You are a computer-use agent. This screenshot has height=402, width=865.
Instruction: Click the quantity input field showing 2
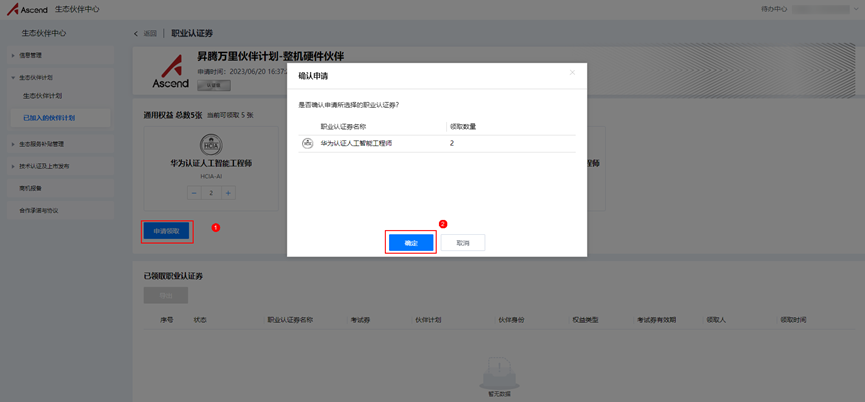click(211, 193)
